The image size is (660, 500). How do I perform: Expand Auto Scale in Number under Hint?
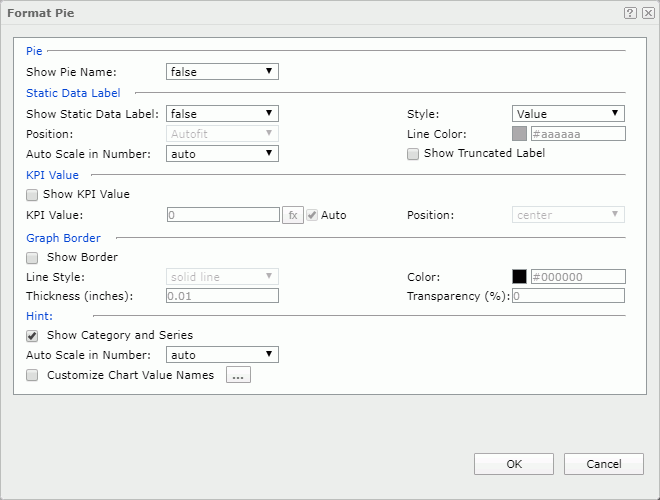click(x=222, y=354)
